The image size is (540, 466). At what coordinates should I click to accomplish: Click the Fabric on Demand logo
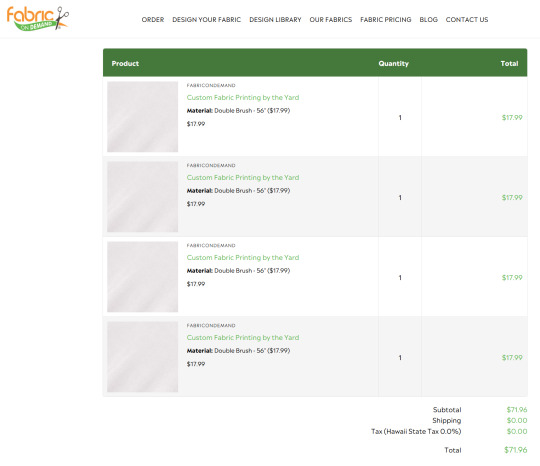click(x=38, y=19)
